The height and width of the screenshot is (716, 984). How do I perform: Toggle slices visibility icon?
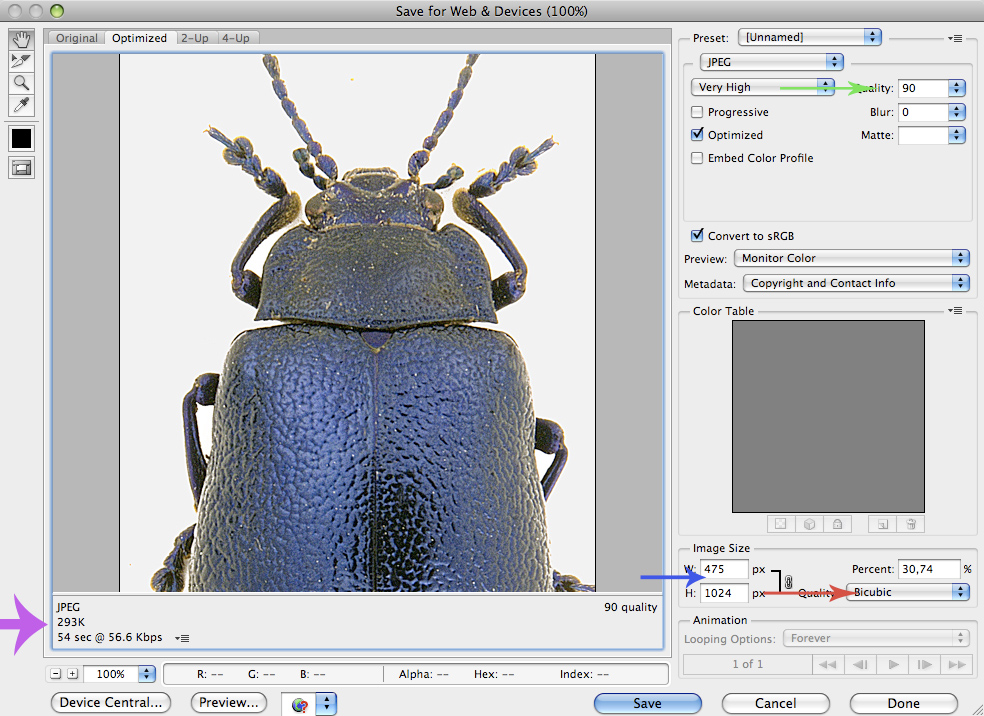click(21, 168)
